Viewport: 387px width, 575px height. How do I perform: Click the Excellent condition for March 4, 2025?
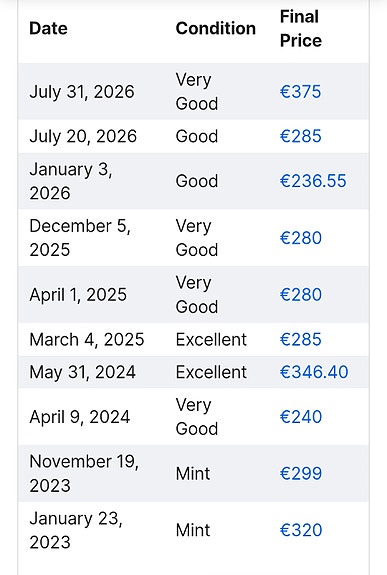pyautogui.click(x=211, y=340)
